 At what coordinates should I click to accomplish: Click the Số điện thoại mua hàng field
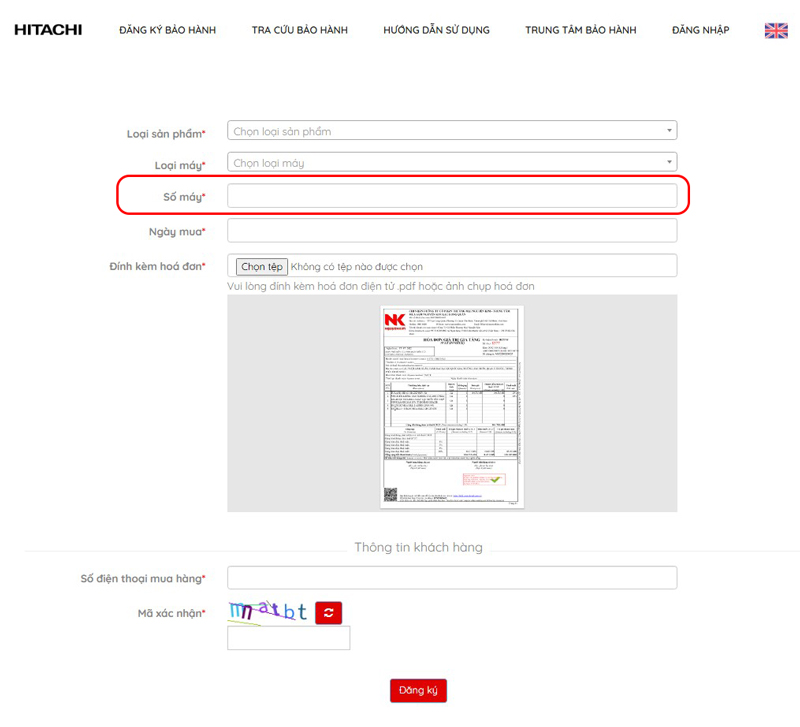[x=452, y=578]
